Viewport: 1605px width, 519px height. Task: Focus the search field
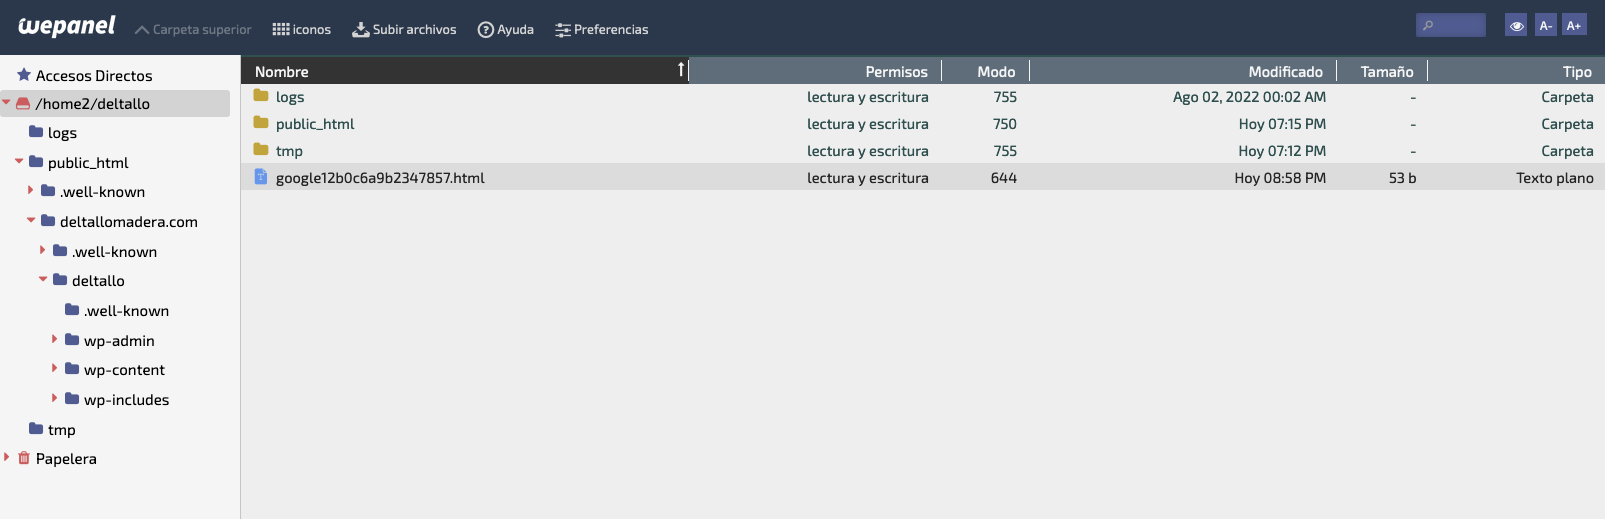click(x=1450, y=25)
